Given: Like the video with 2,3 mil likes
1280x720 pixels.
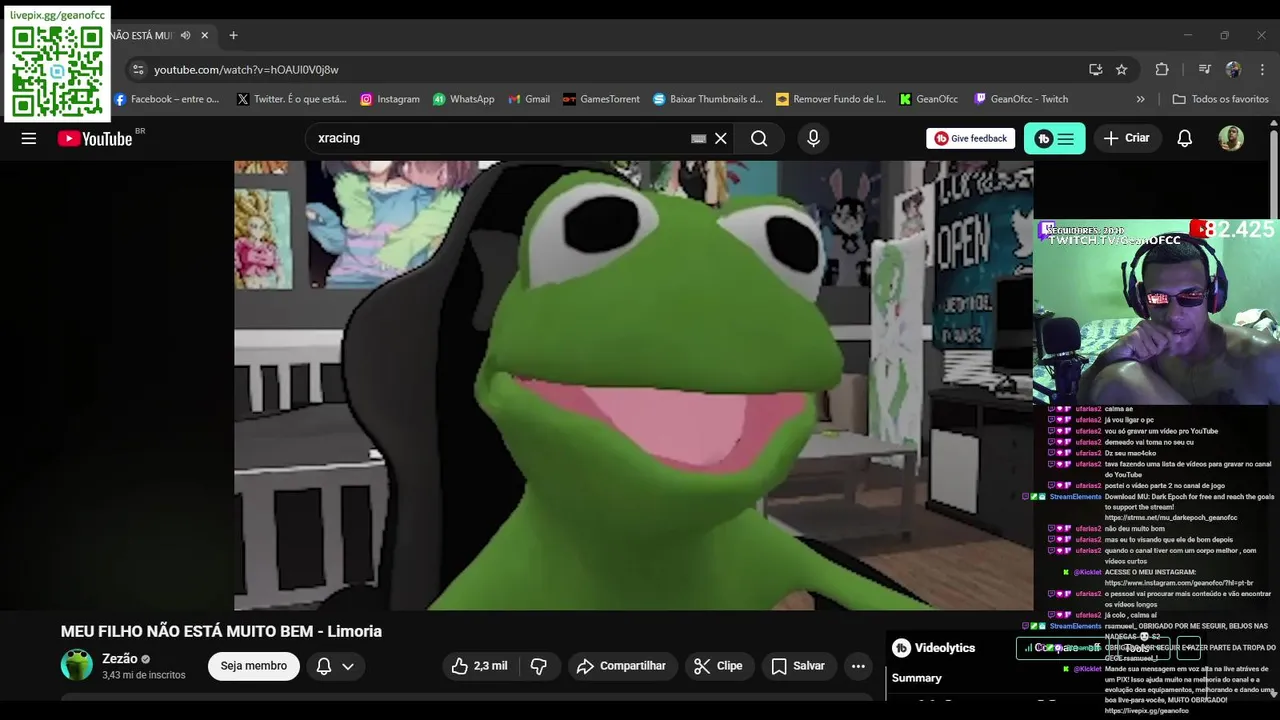Looking at the screenshot, I should [479, 666].
